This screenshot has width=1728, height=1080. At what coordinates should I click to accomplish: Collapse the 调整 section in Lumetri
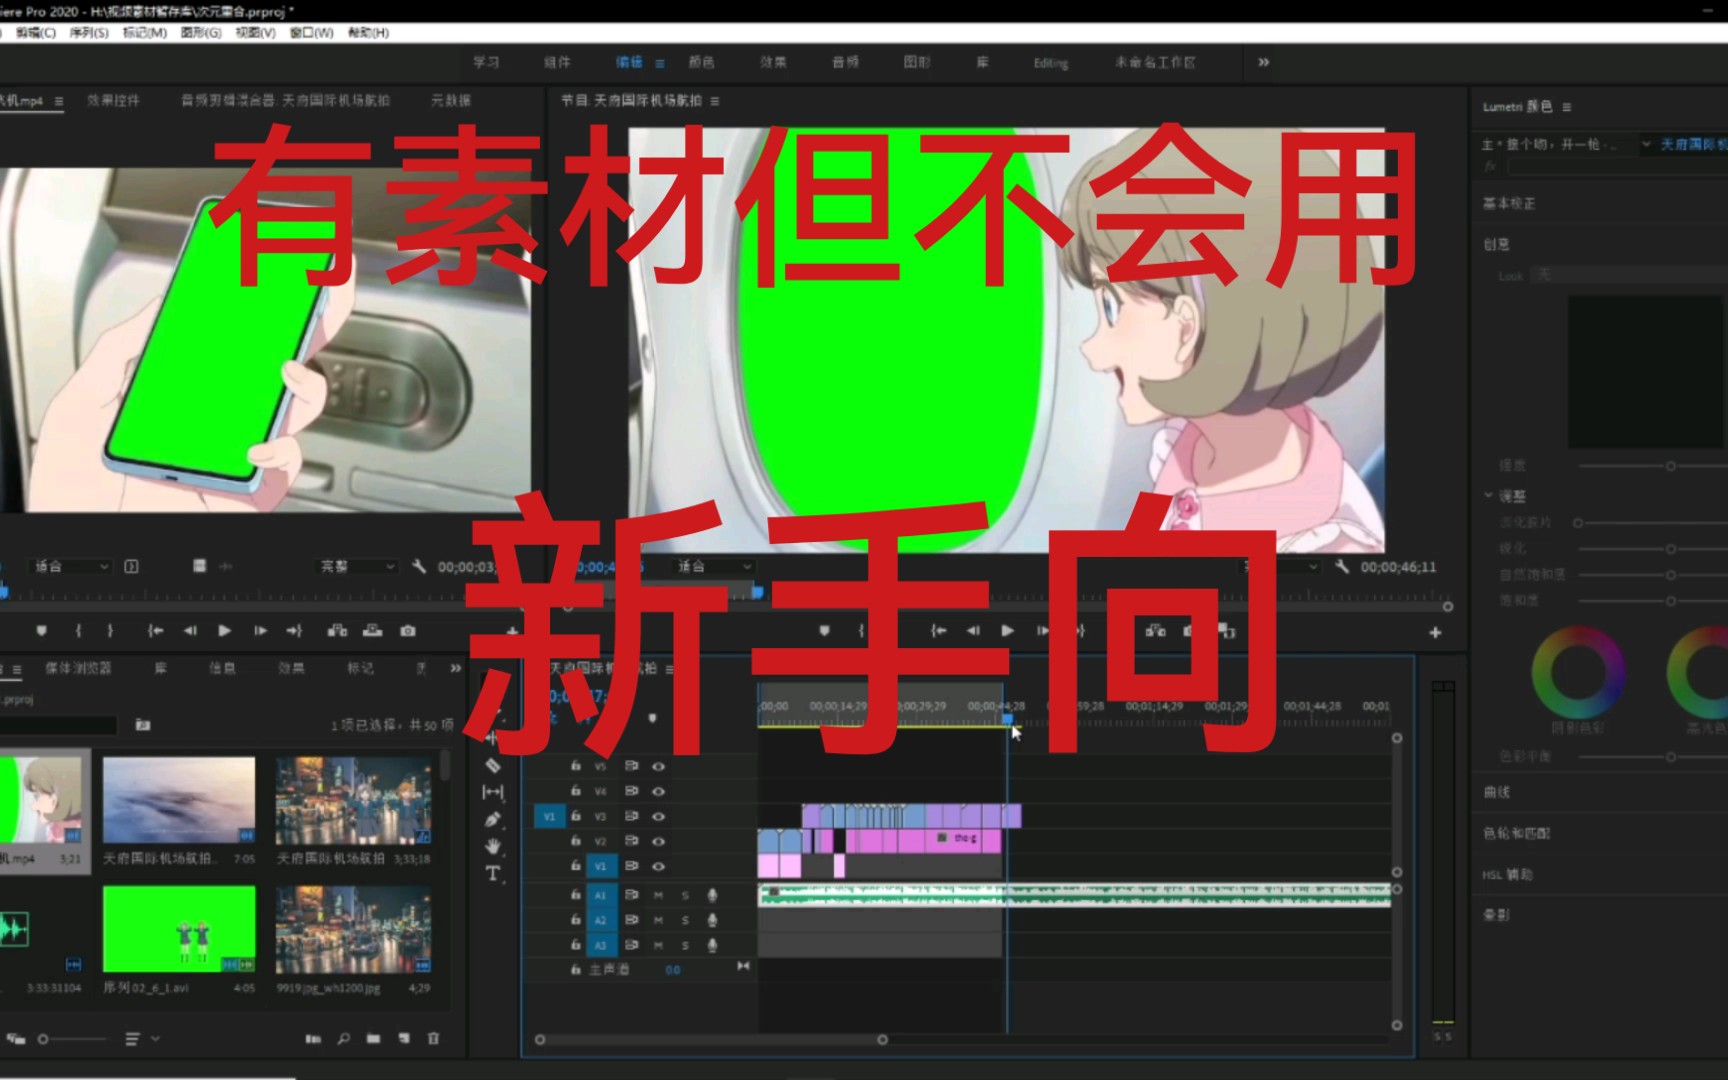click(1488, 495)
